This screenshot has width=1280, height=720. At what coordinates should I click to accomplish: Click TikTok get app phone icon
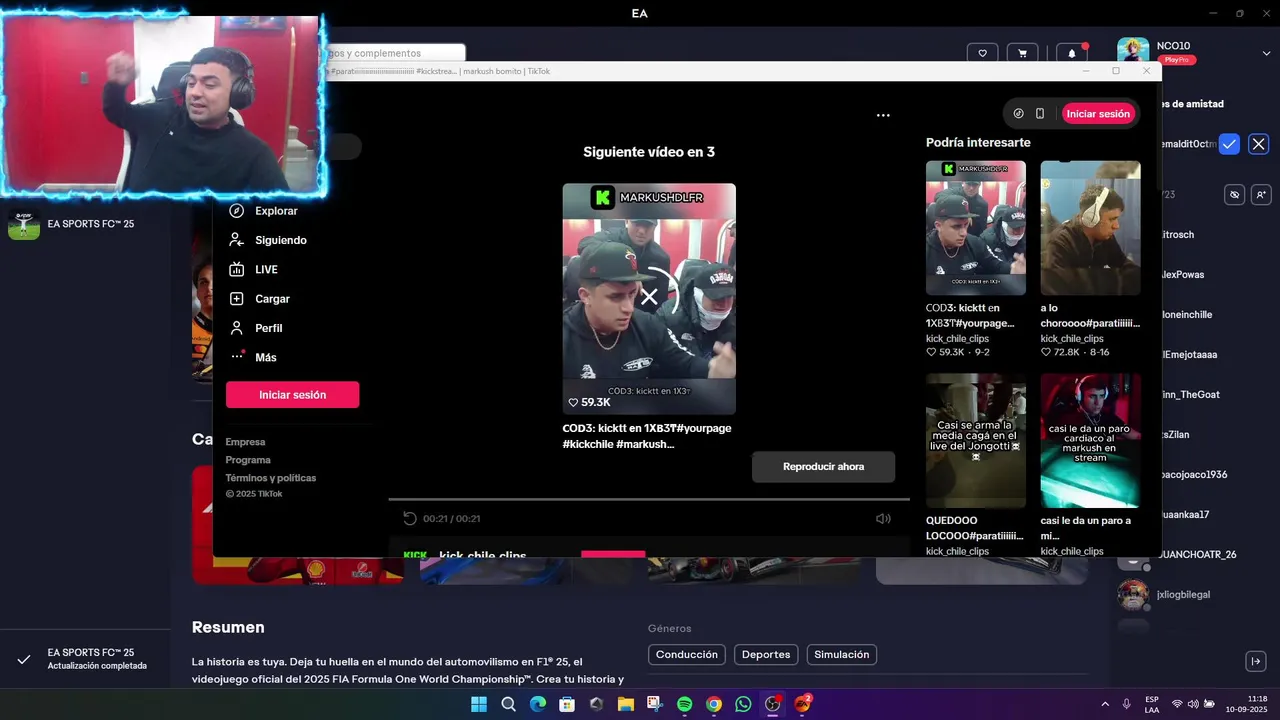tap(1040, 114)
